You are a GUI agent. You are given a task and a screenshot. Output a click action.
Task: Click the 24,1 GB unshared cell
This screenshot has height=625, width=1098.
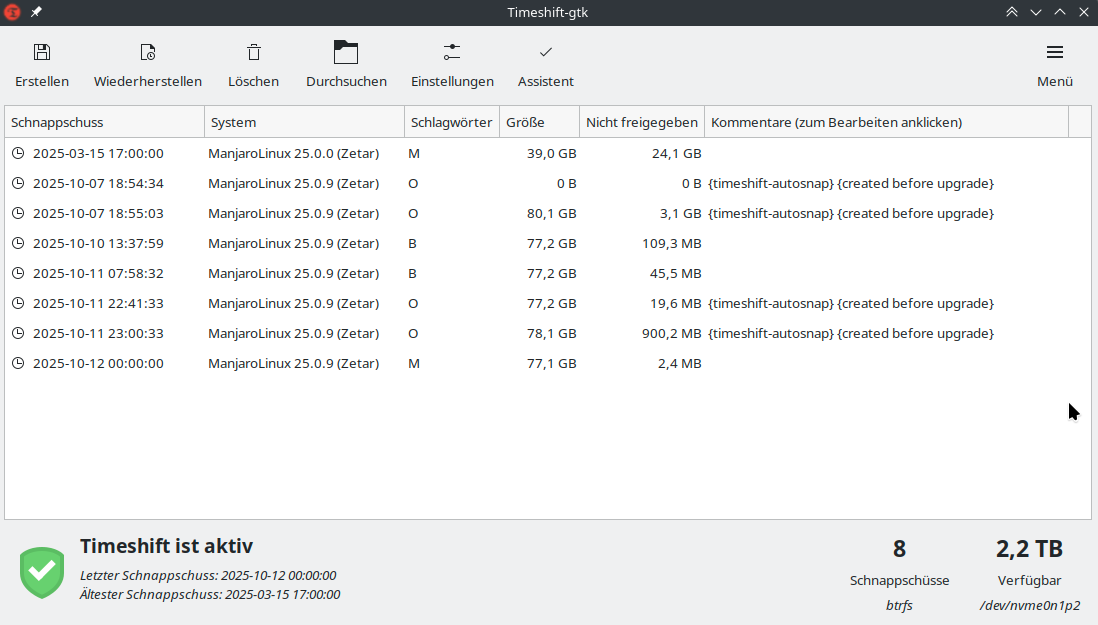coord(676,153)
